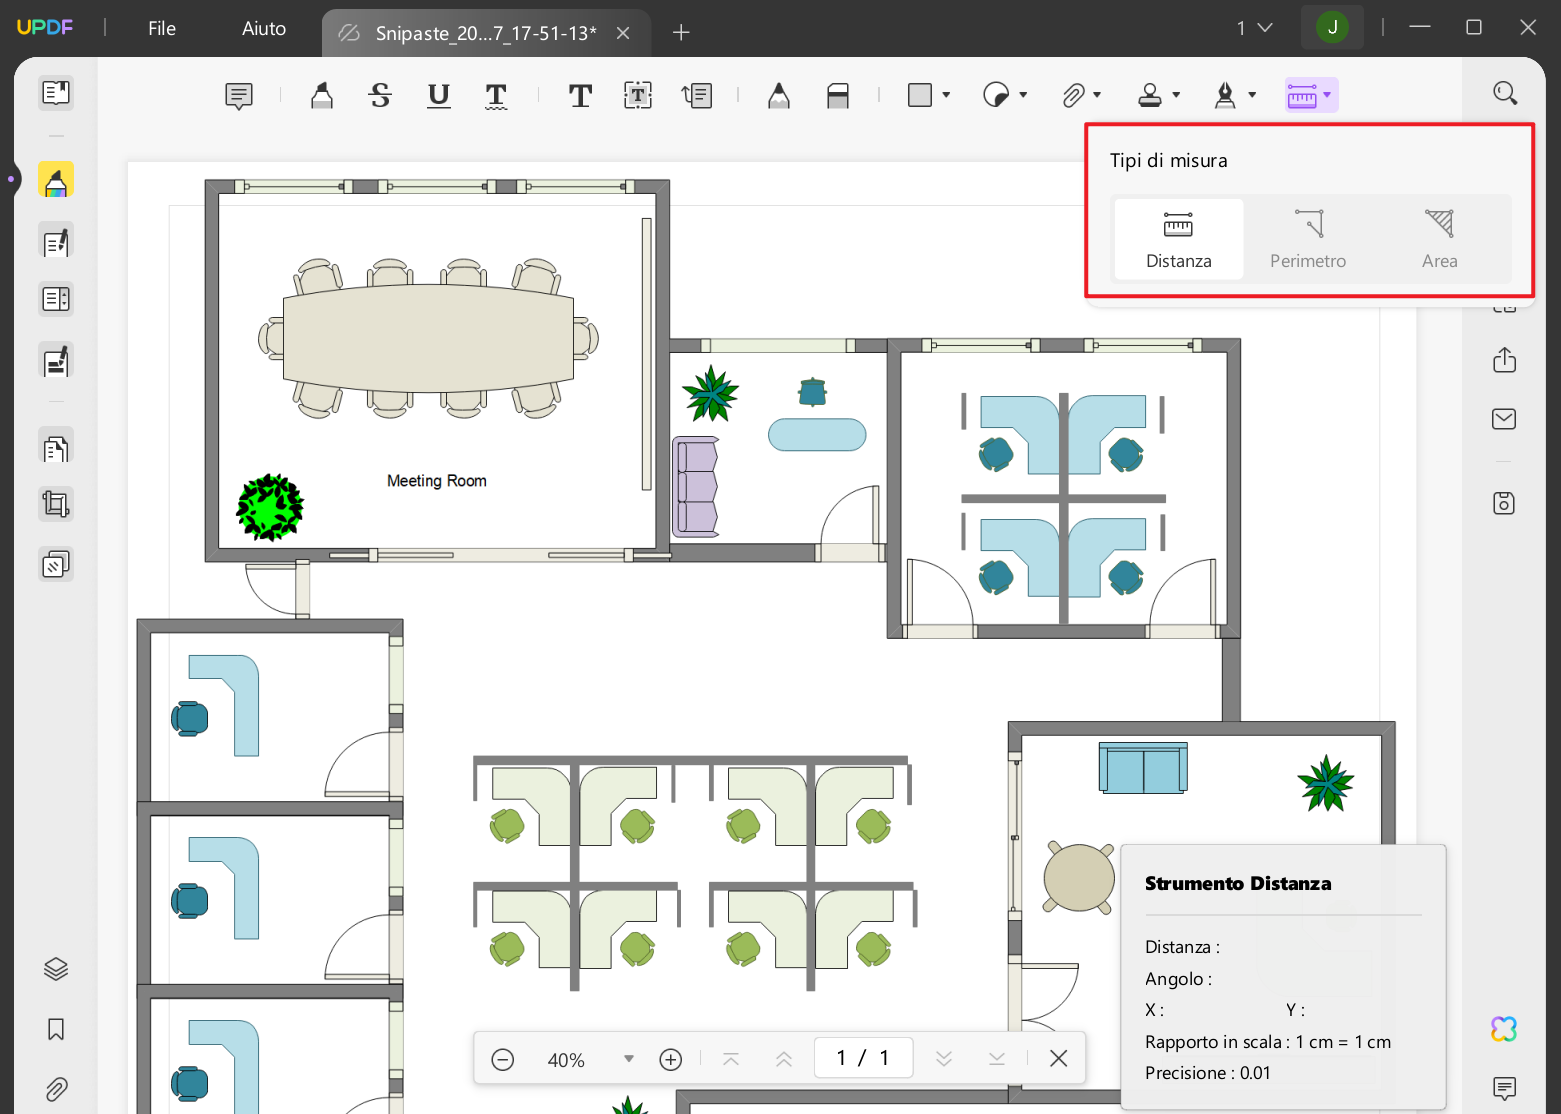The height and width of the screenshot is (1114, 1561).
Task: Choose the Perimetro measurement type
Action: point(1308,239)
